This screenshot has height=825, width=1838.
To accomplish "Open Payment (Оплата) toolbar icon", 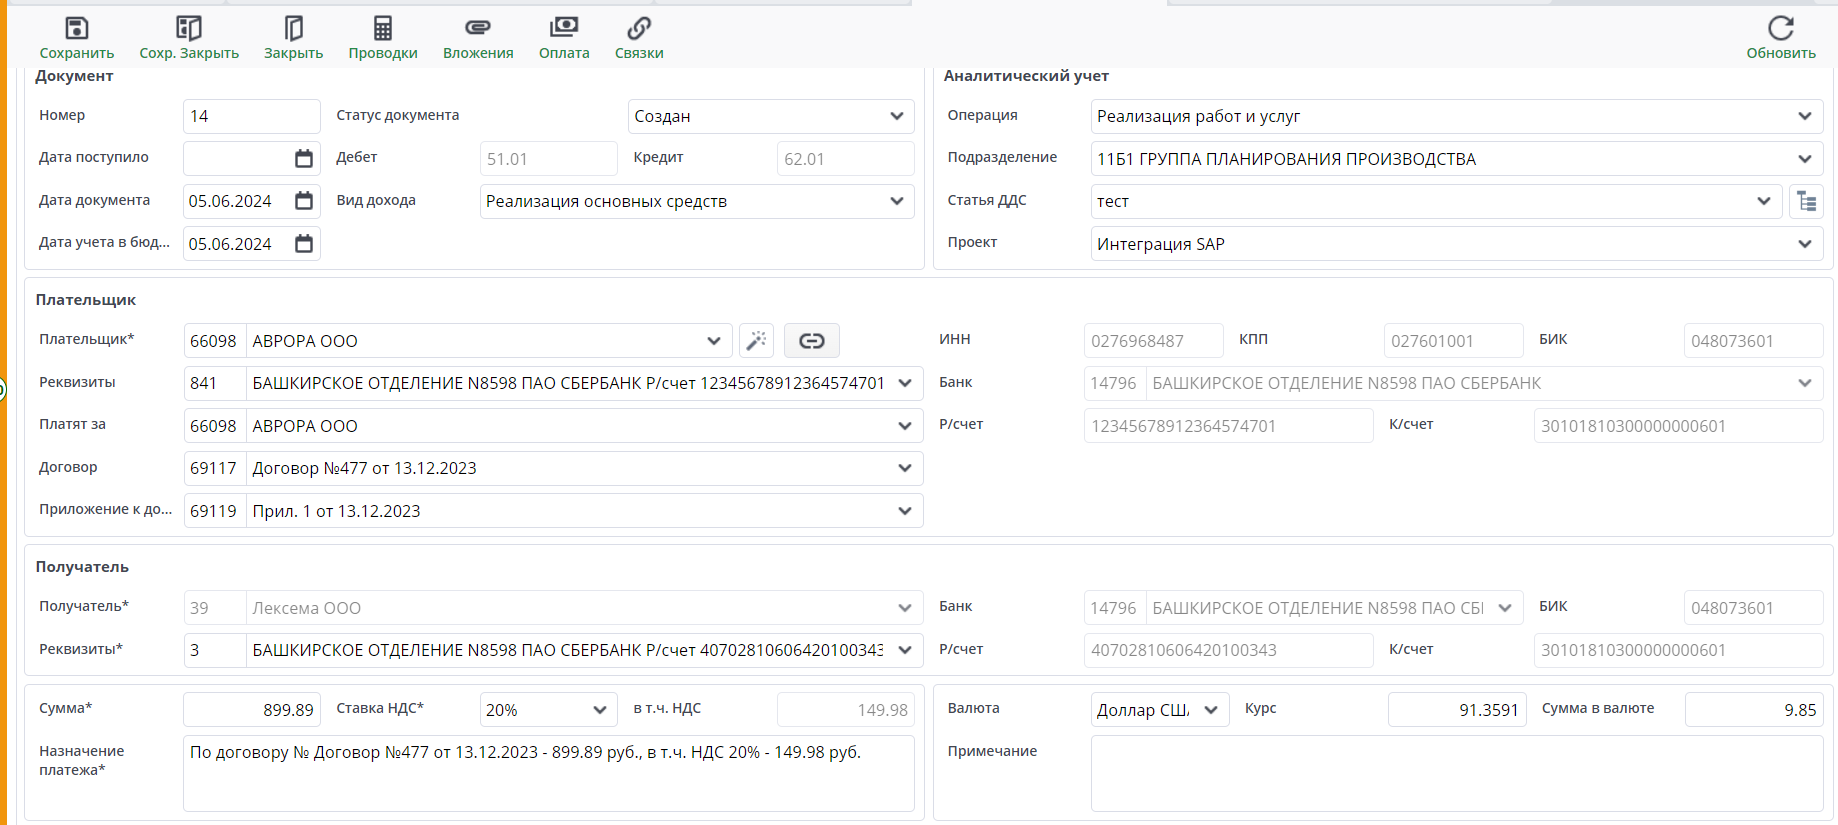I will coord(564,29).
